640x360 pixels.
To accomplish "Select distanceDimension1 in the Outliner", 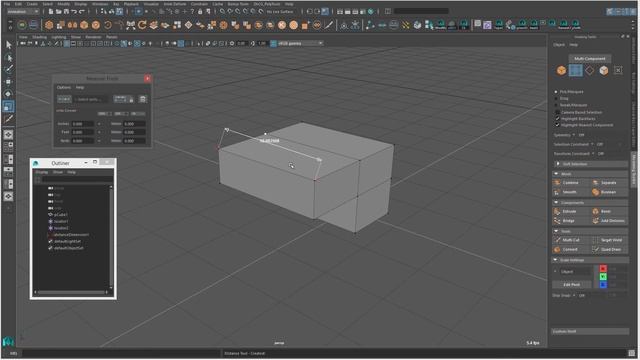I will point(71,235).
